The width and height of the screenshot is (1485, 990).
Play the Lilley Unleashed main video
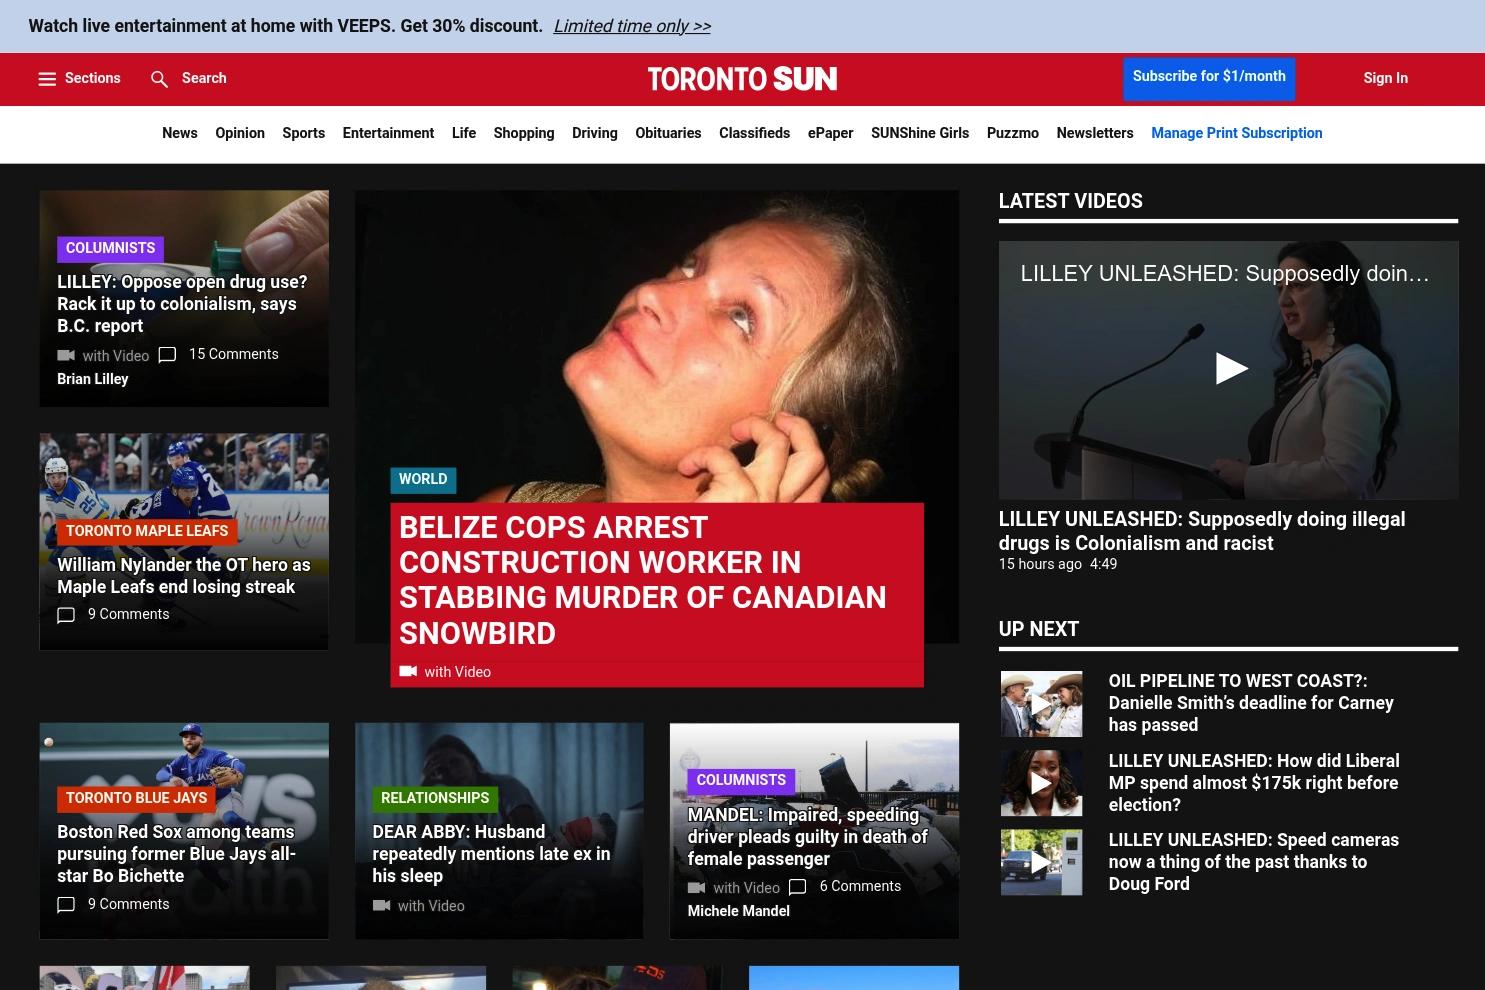[1231, 368]
